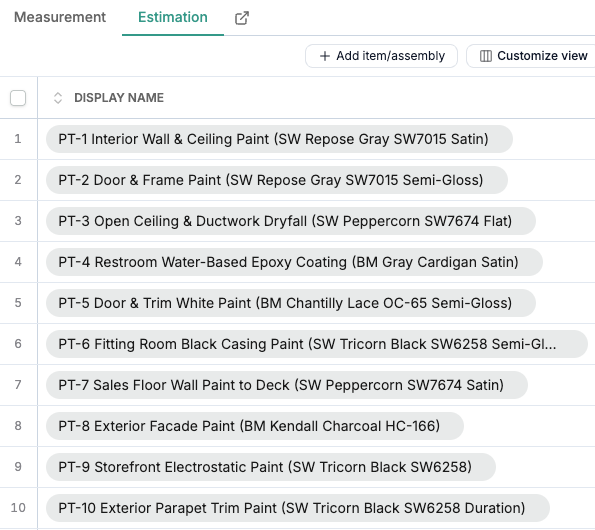Select PT-6 Fitting Room Black Casing Paint
This screenshot has height=530, width=595.
click(x=317, y=344)
